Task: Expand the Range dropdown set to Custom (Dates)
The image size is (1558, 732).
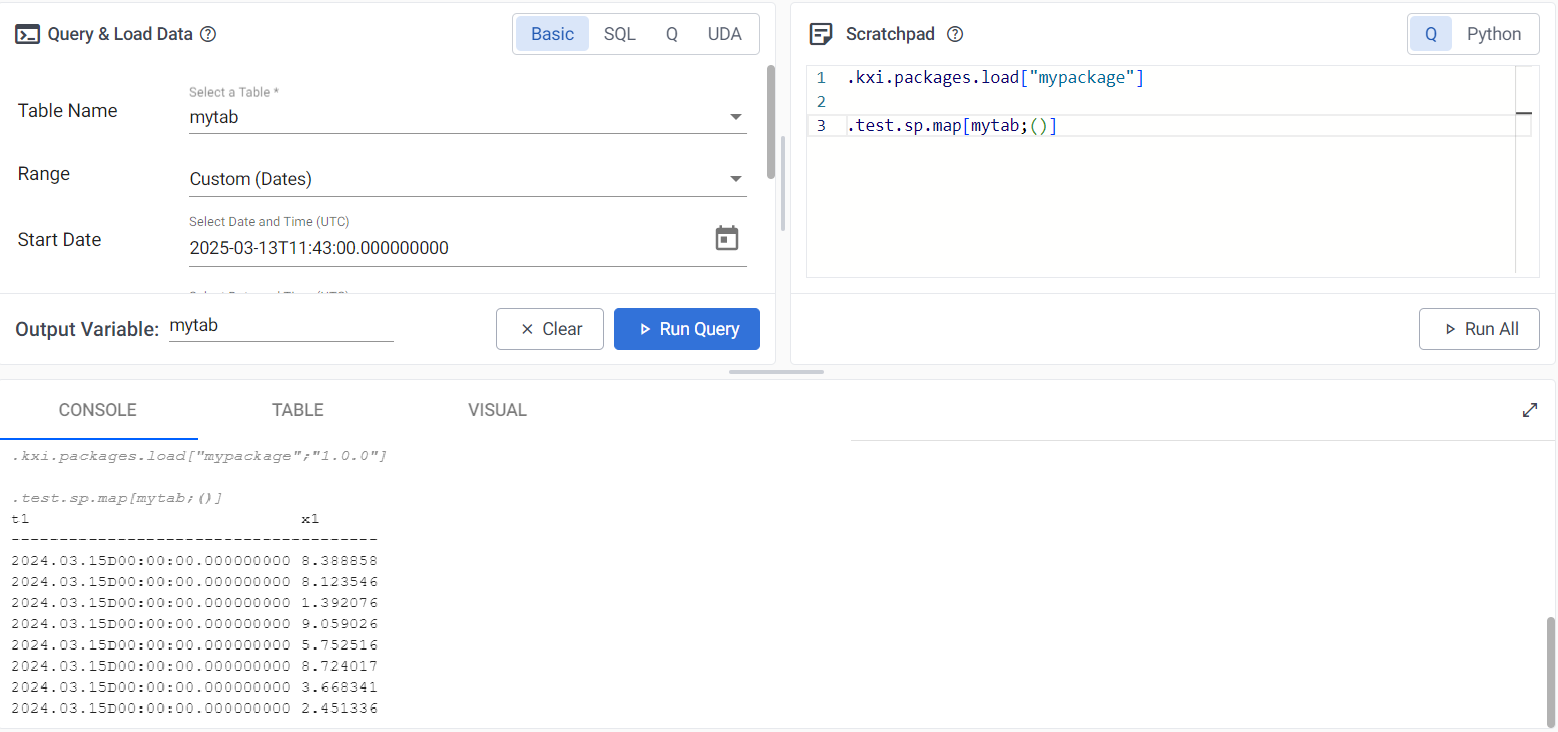Action: pyautogui.click(x=467, y=179)
